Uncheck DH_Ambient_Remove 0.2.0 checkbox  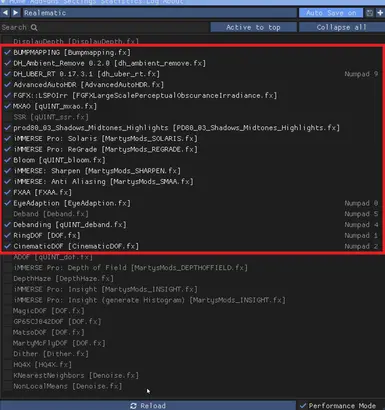[8, 63]
